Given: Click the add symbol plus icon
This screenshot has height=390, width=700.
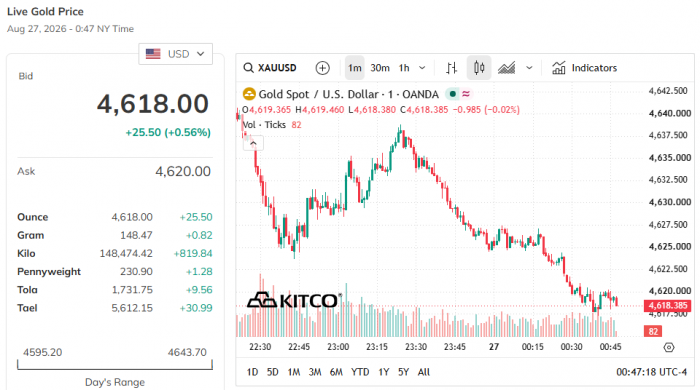Looking at the screenshot, I should point(322,68).
